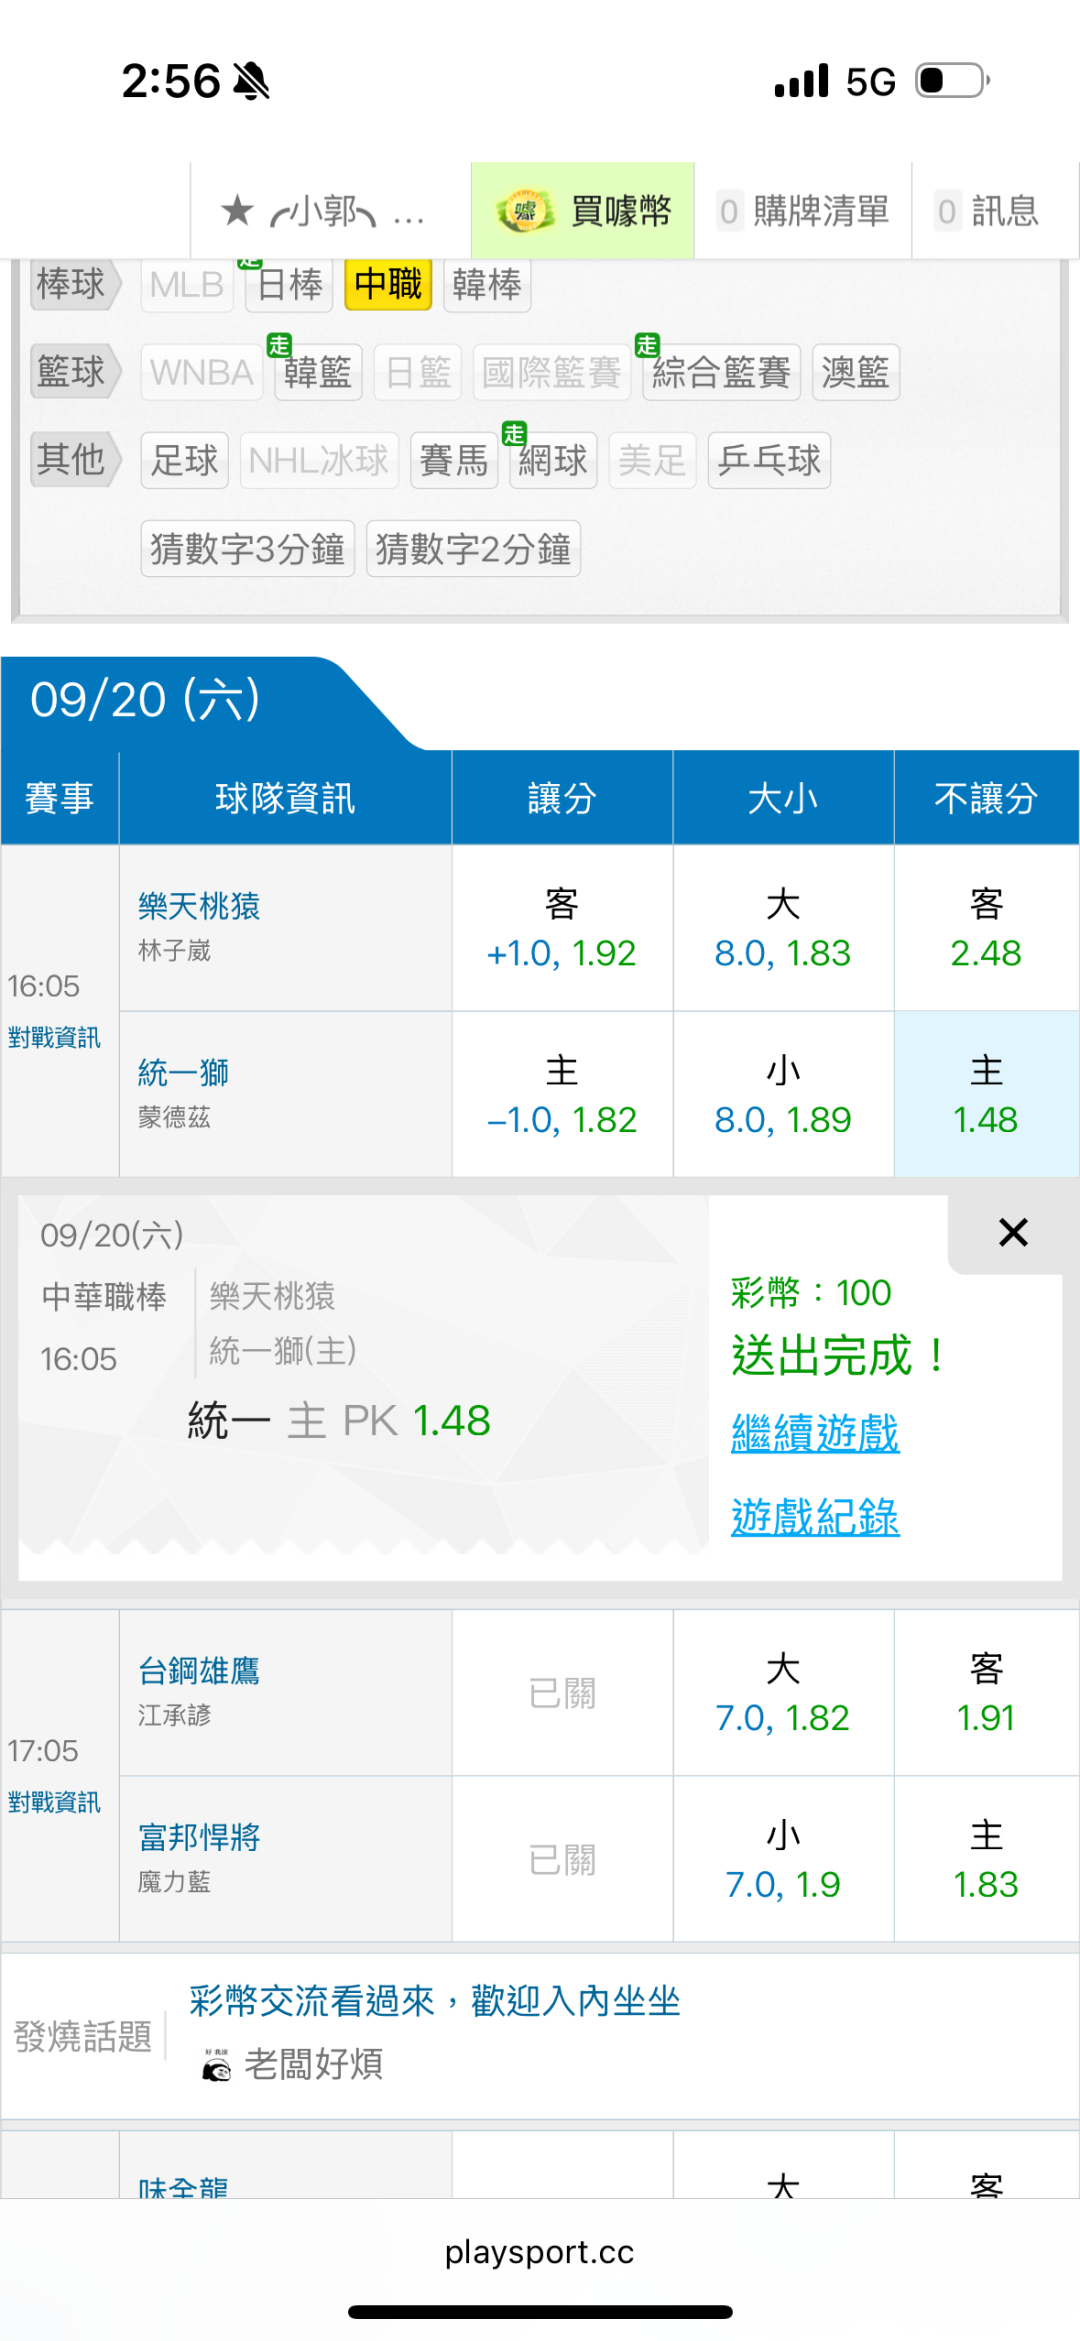Pick under 7.0 at 1.9
This screenshot has height=2341, width=1080.
pos(783,1860)
